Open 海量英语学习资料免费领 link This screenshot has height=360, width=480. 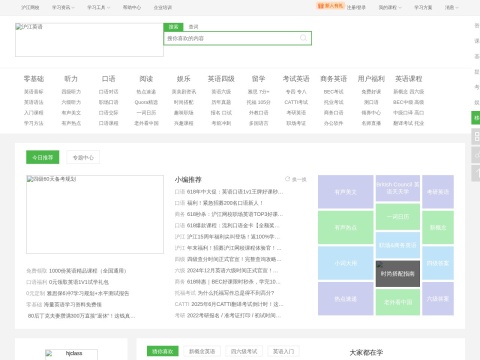(73, 304)
